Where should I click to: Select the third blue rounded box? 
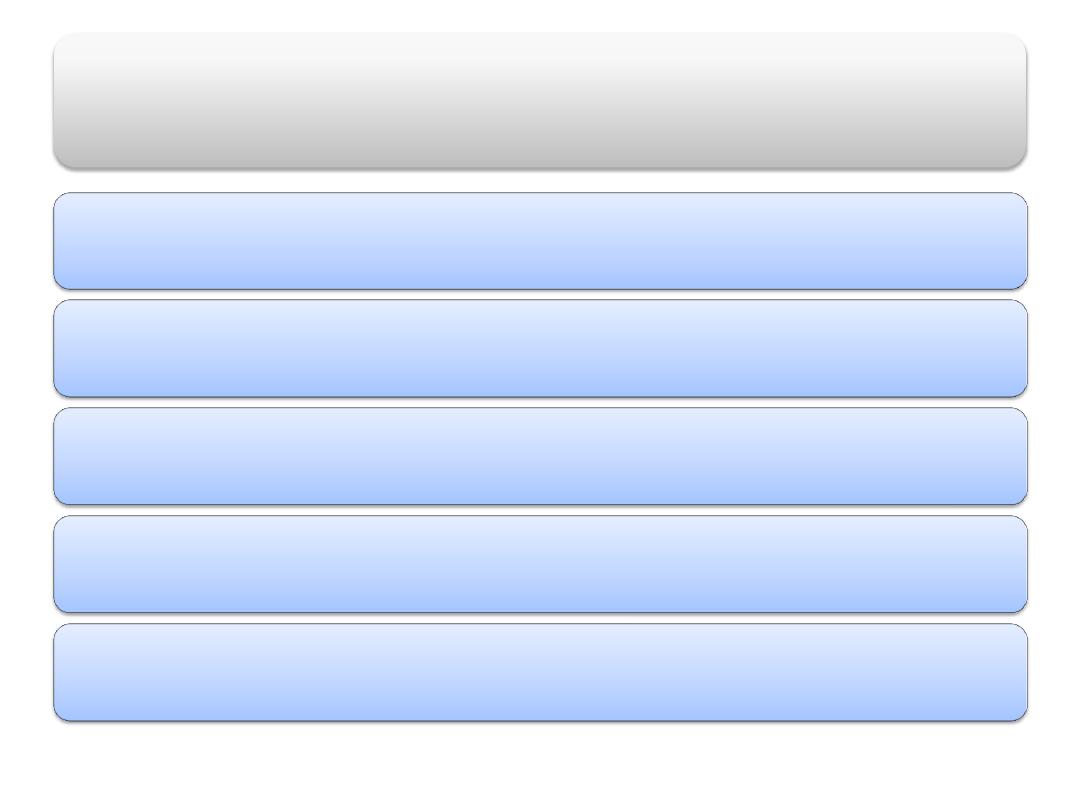[540, 456]
